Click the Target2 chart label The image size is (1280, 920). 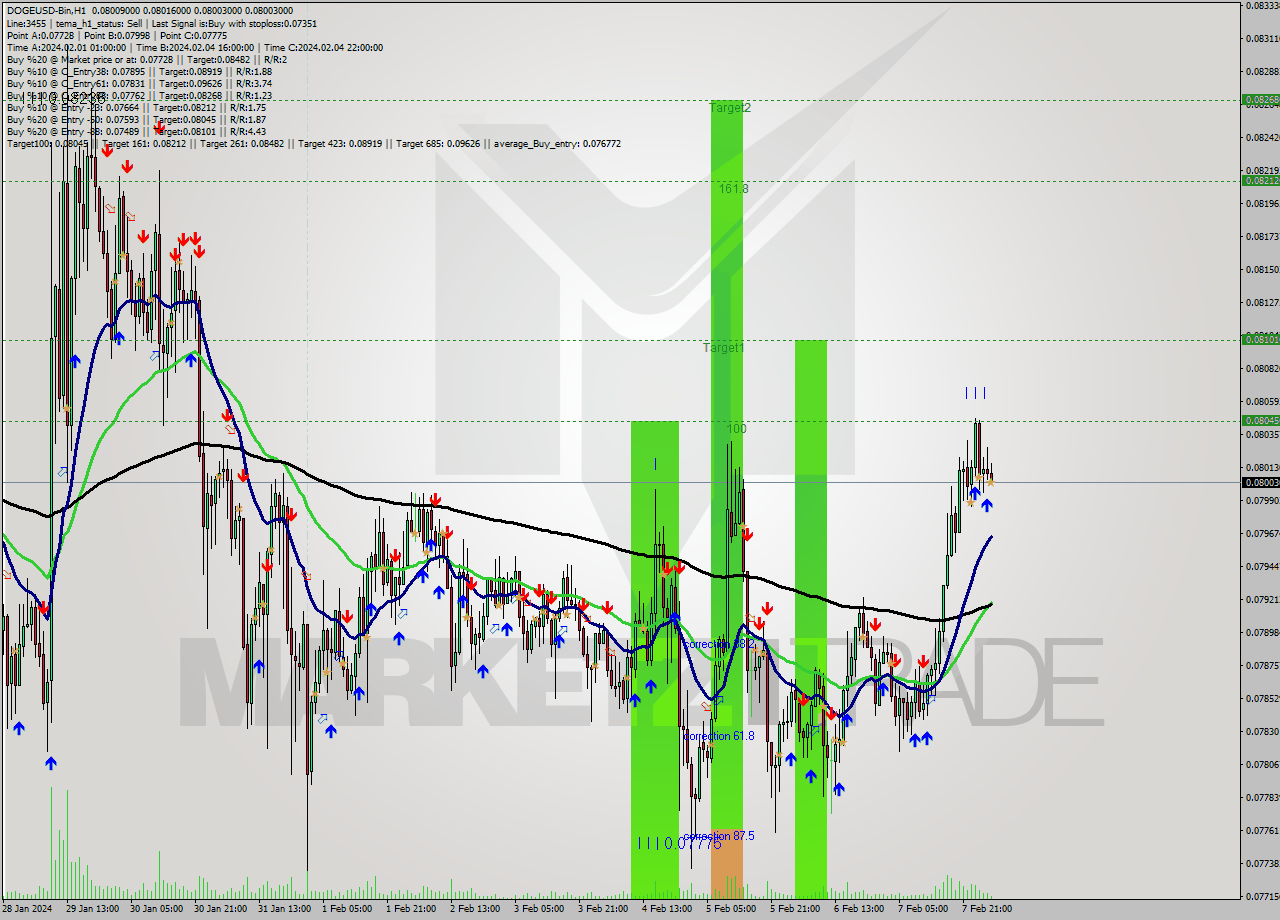click(730, 107)
